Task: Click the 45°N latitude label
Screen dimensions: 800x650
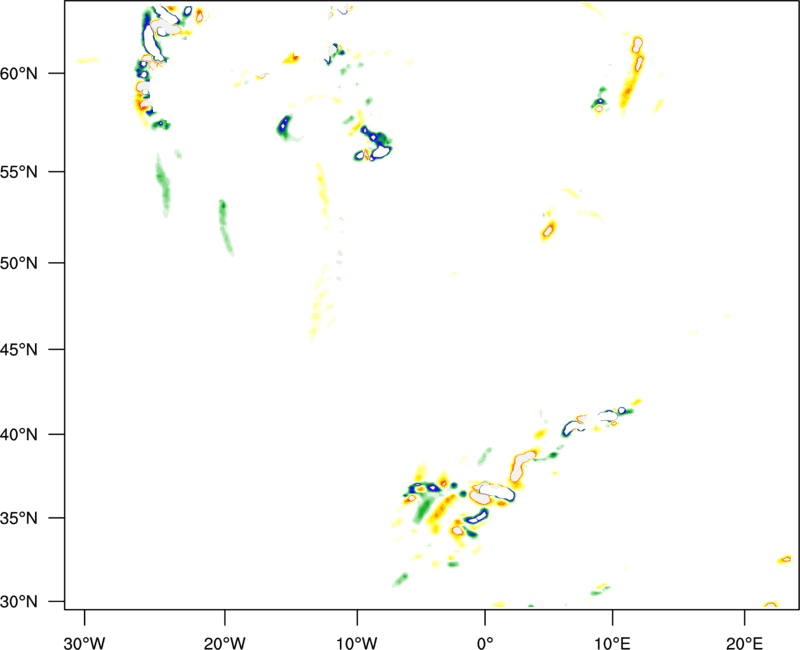Action: [x=19, y=350]
